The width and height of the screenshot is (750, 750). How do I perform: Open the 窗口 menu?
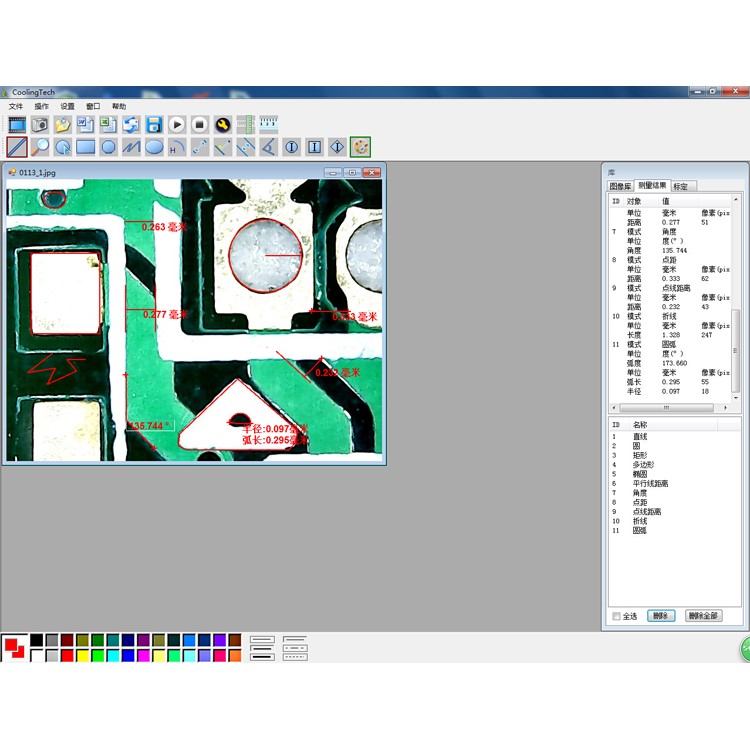coord(93,106)
